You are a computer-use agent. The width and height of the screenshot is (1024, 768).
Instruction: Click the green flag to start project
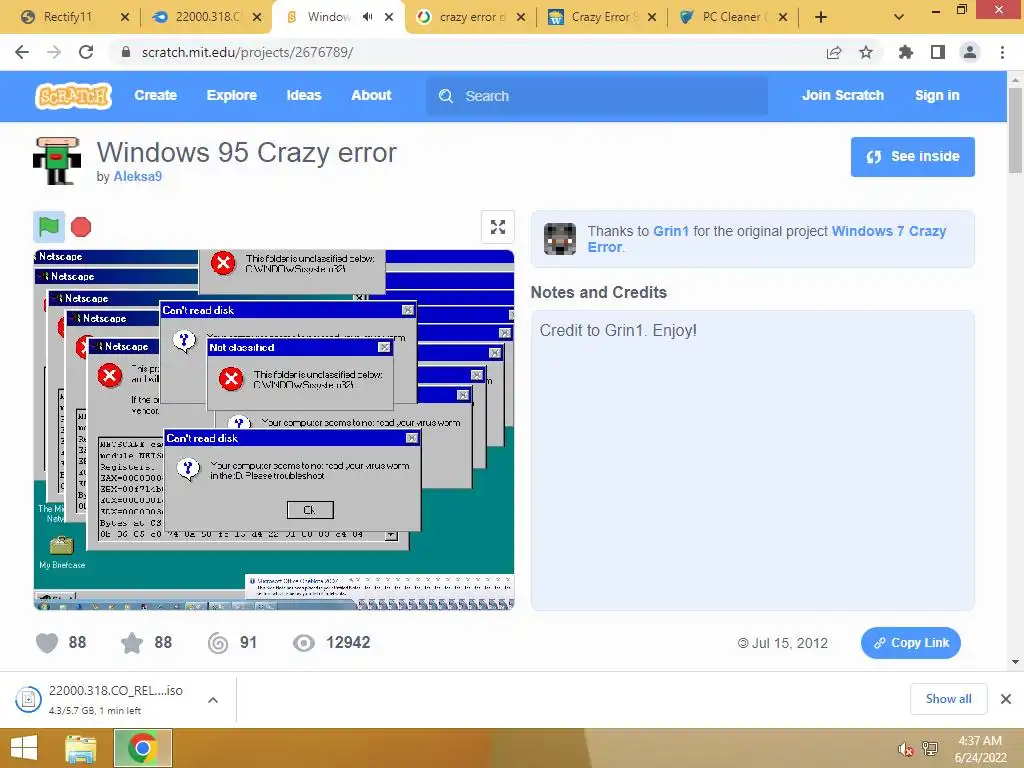pyautogui.click(x=49, y=227)
